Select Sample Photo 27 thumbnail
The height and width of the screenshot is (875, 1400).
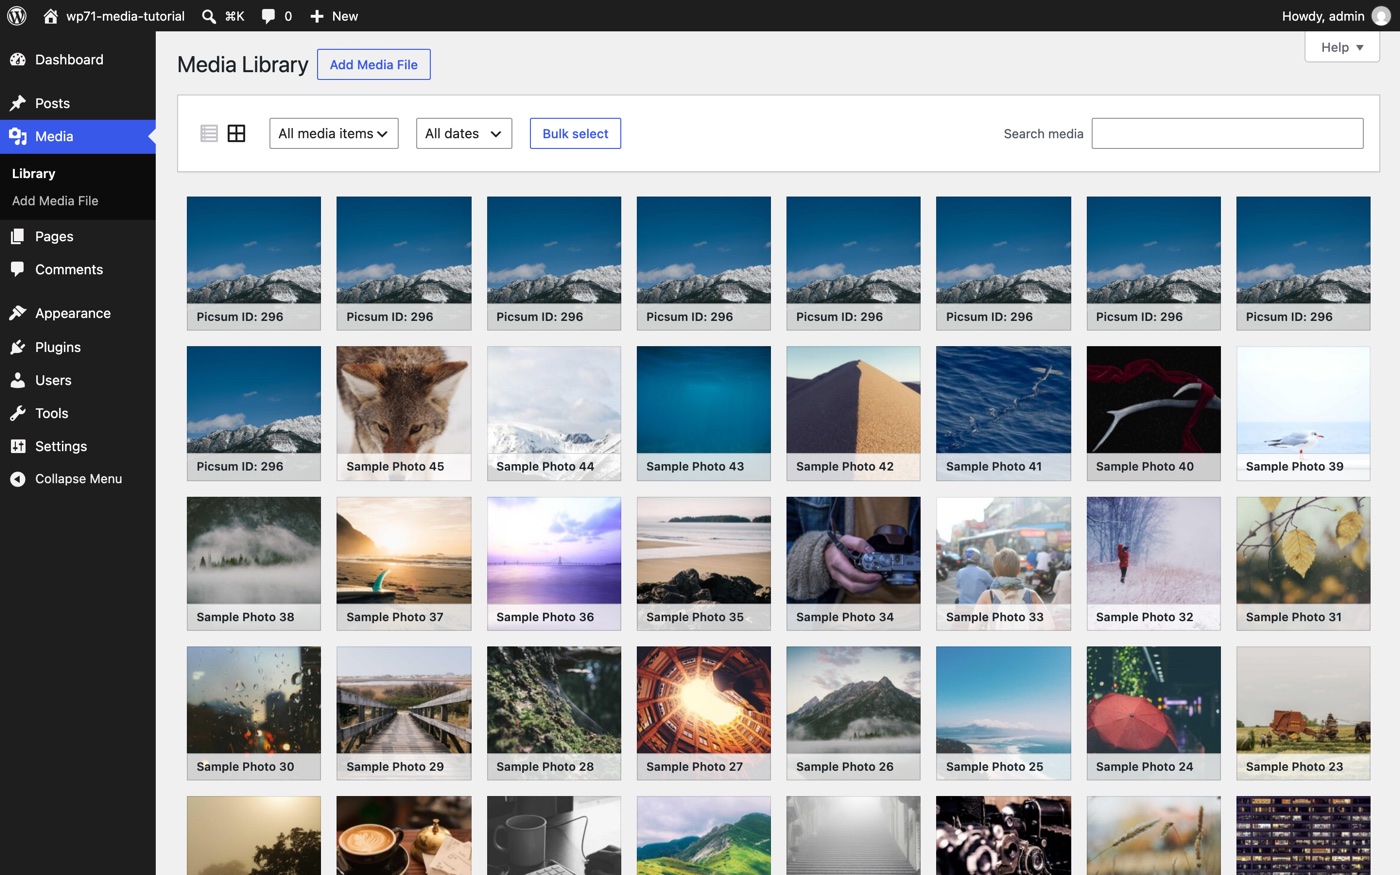click(704, 713)
